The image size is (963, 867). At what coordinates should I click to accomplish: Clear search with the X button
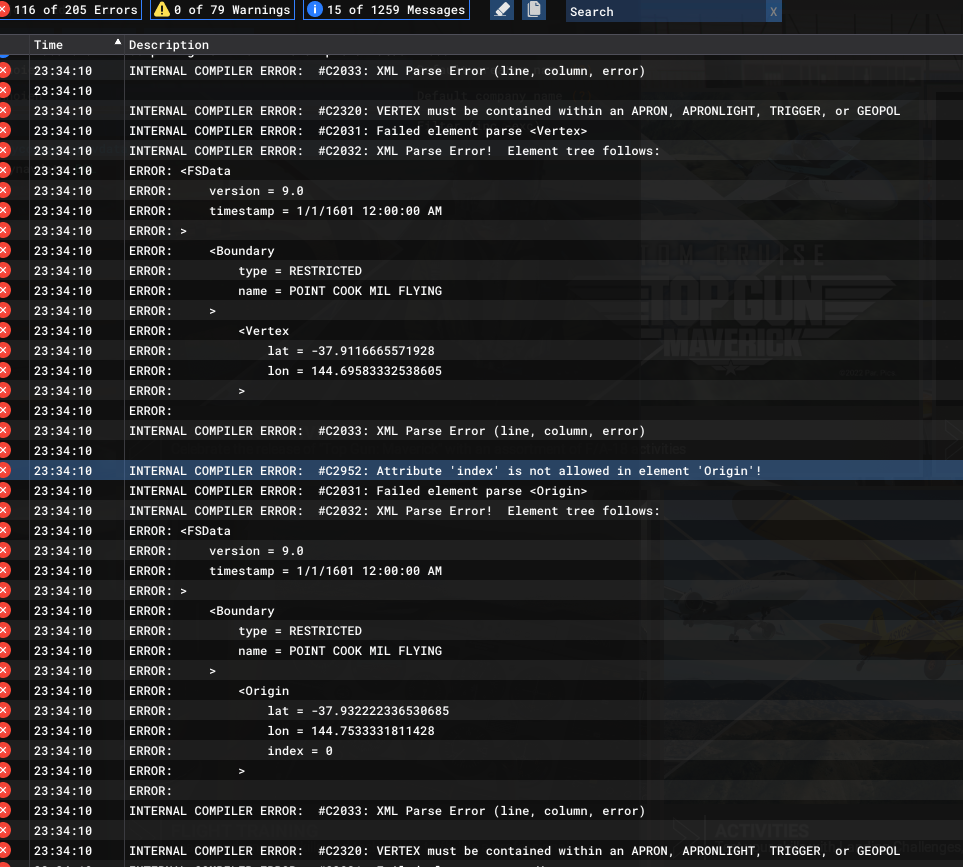coord(774,12)
